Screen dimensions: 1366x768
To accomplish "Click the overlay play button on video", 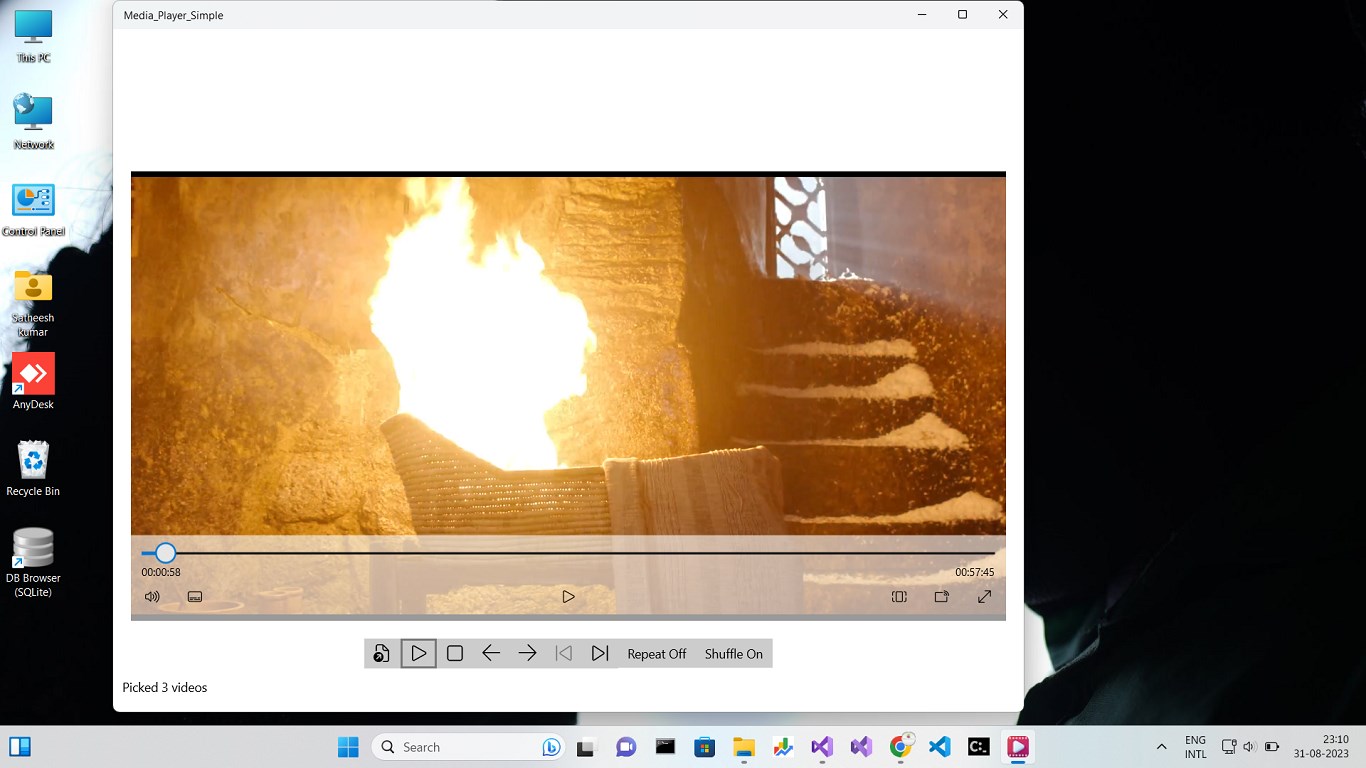I will point(568,597).
